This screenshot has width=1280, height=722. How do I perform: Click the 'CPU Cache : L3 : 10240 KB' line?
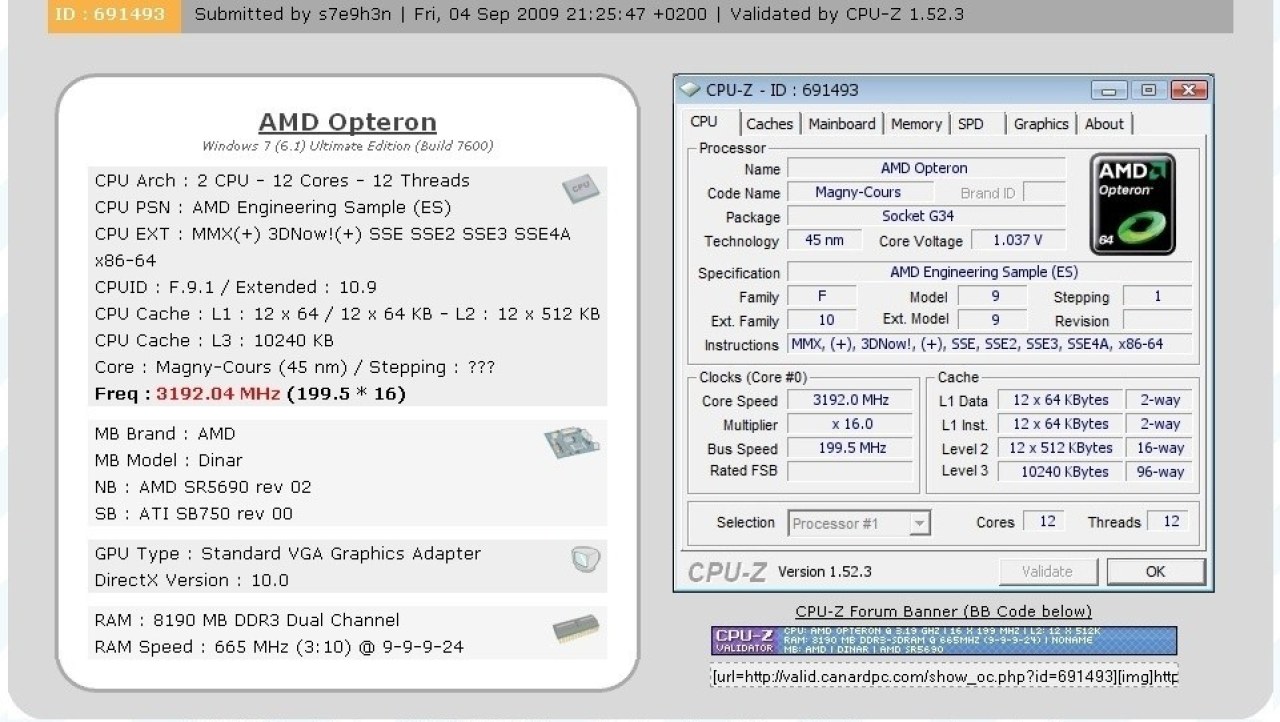[214, 340]
